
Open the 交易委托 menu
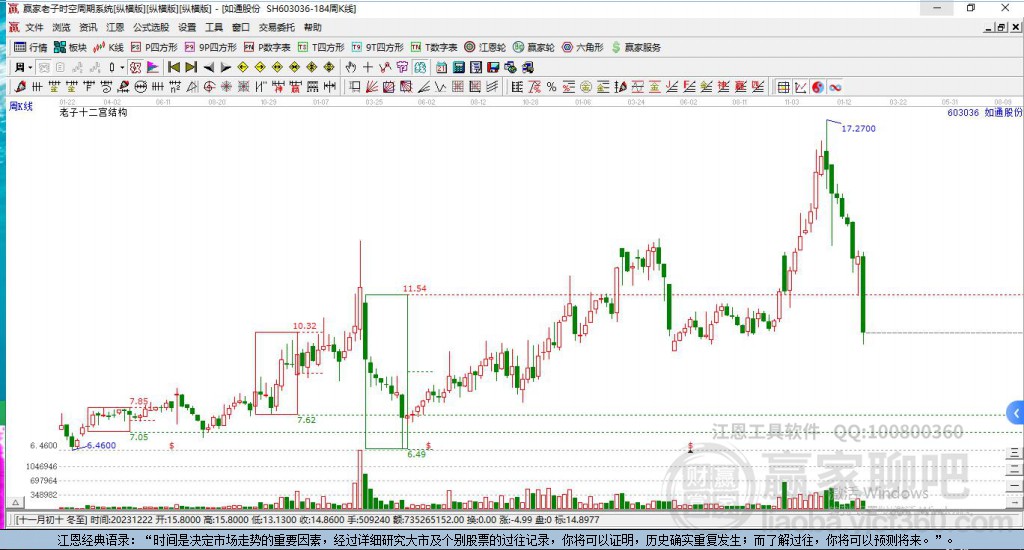tap(276, 27)
